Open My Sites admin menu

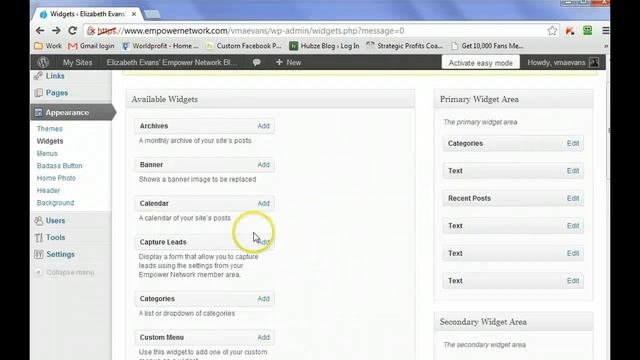[77, 62]
